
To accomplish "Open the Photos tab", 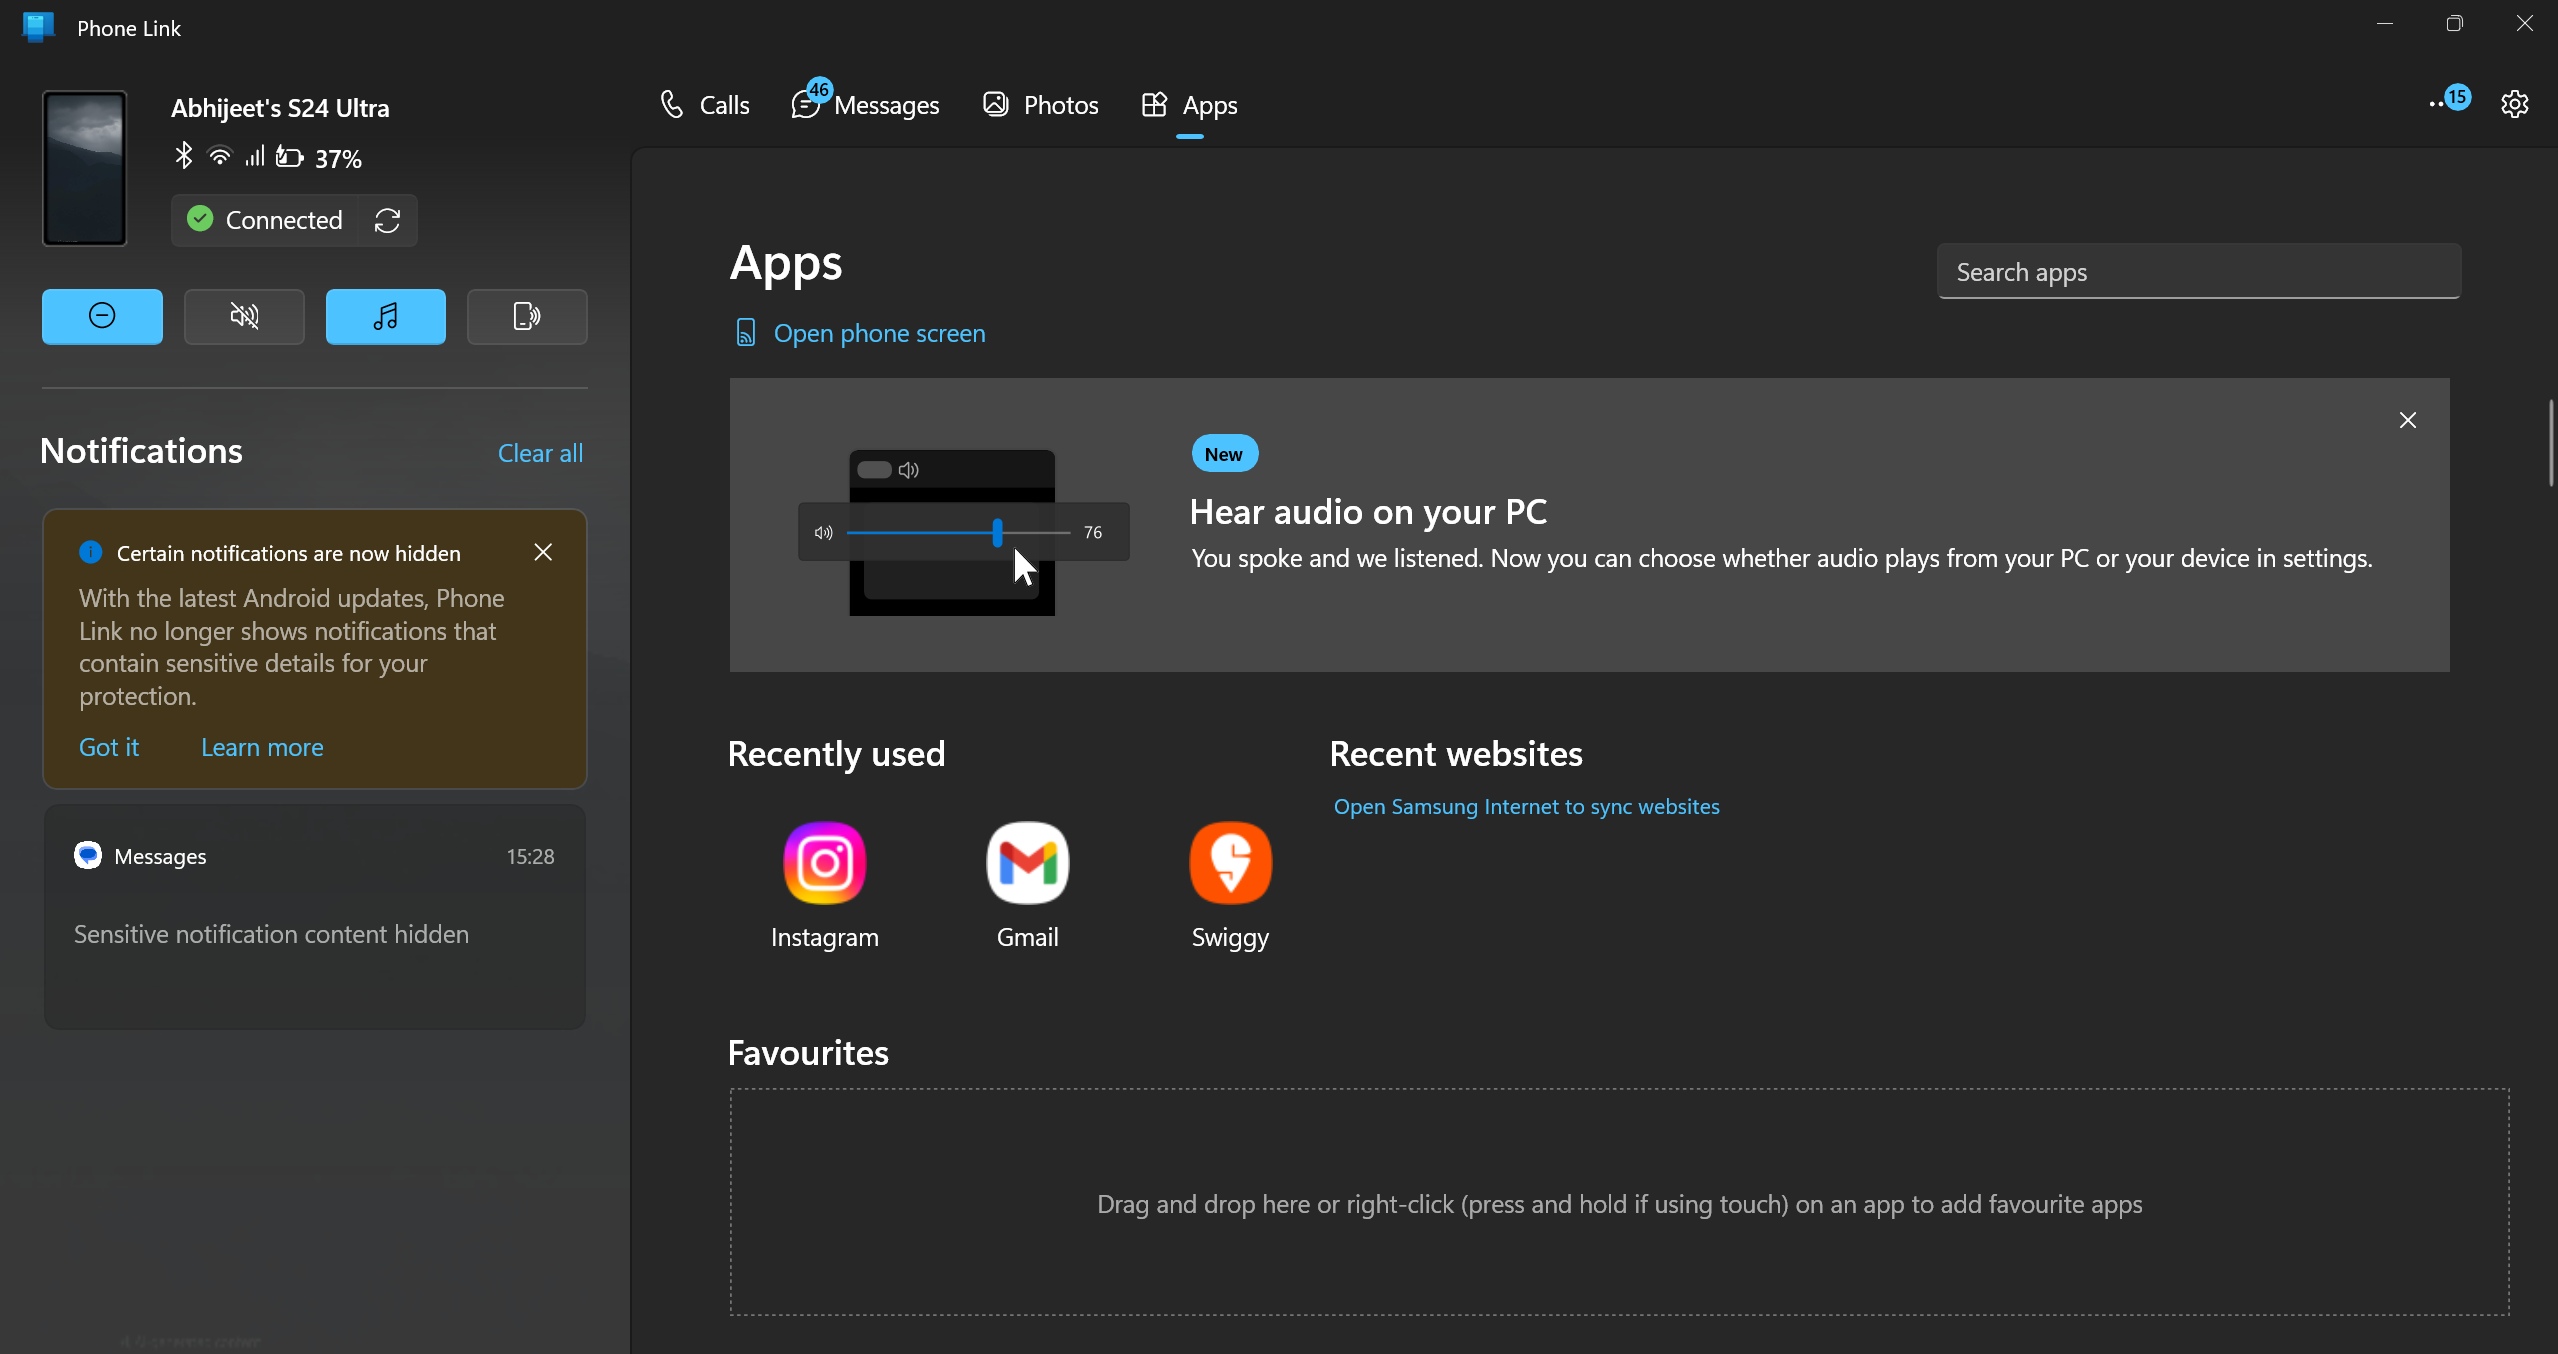I will click(1041, 105).
